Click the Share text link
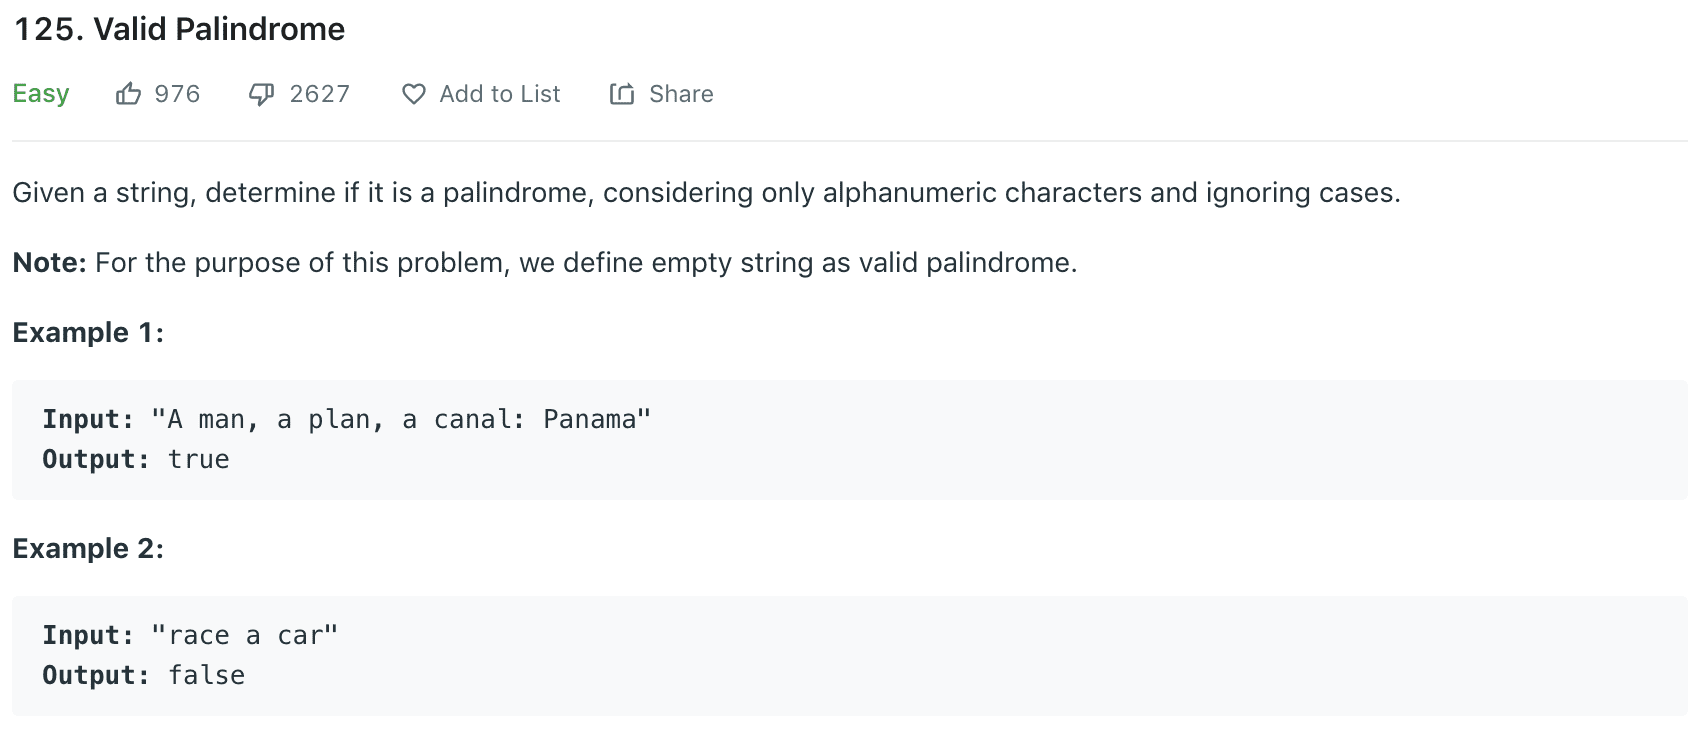The image size is (1708, 736). click(681, 94)
